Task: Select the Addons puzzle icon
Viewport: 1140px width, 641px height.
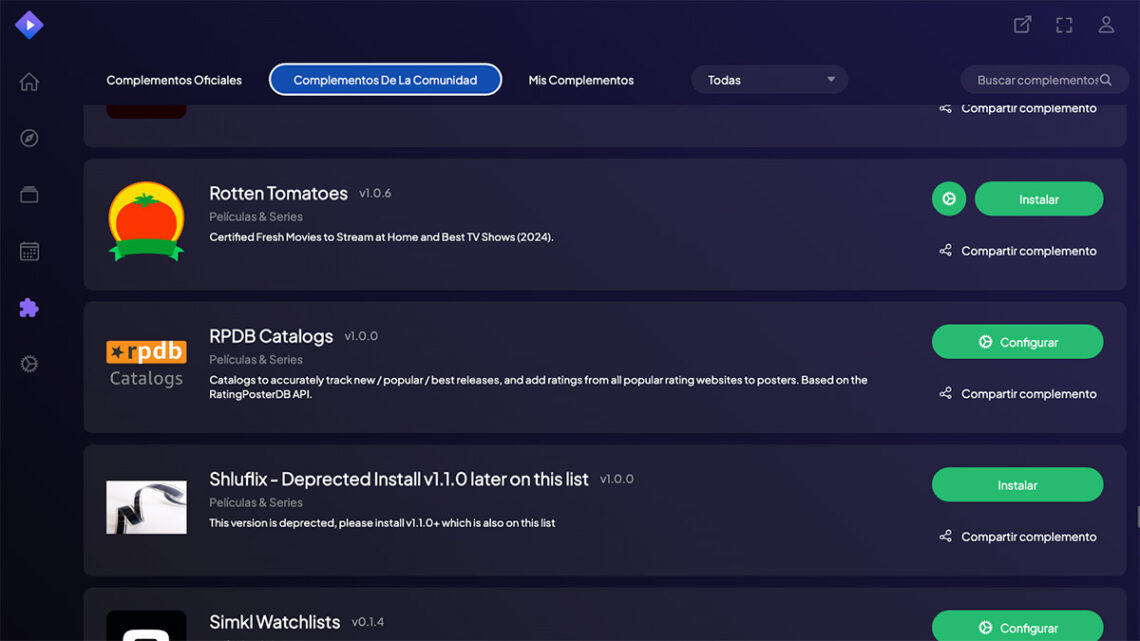Action: [x=29, y=307]
